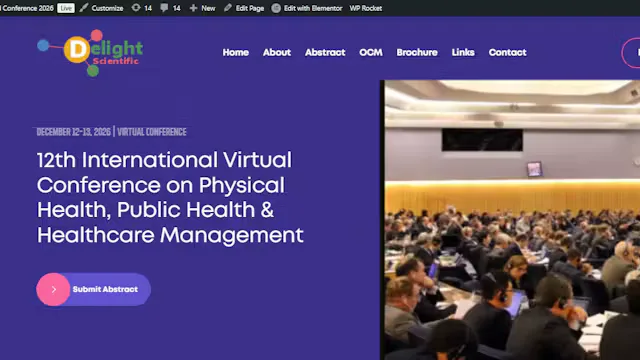Image resolution: width=640 pixels, height=360 pixels.
Task: Open the OCM menu item
Action: point(371,53)
